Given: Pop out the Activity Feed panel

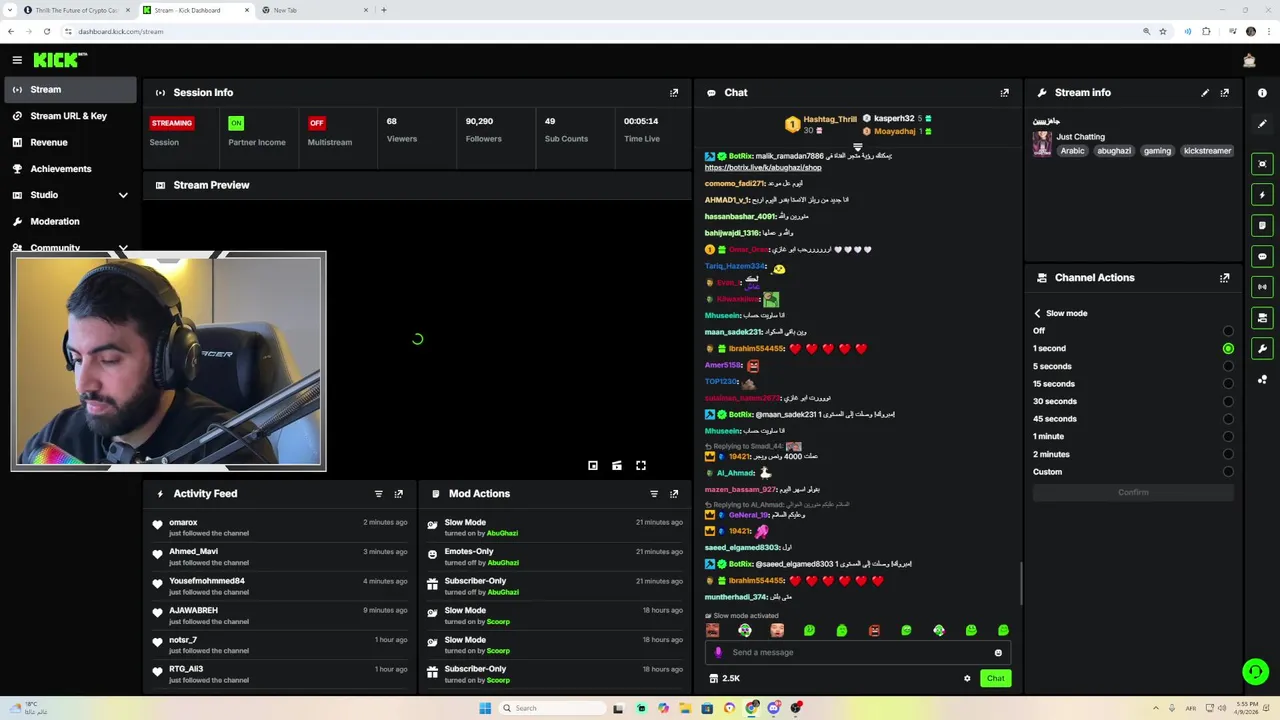Looking at the screenshot, I should point(398,494).
